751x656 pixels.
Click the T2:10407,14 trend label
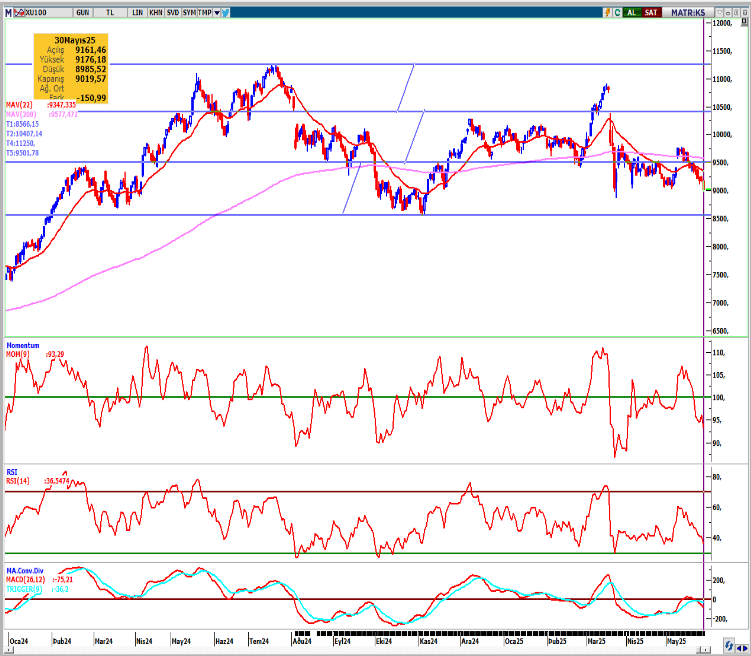tap(24, 134)
